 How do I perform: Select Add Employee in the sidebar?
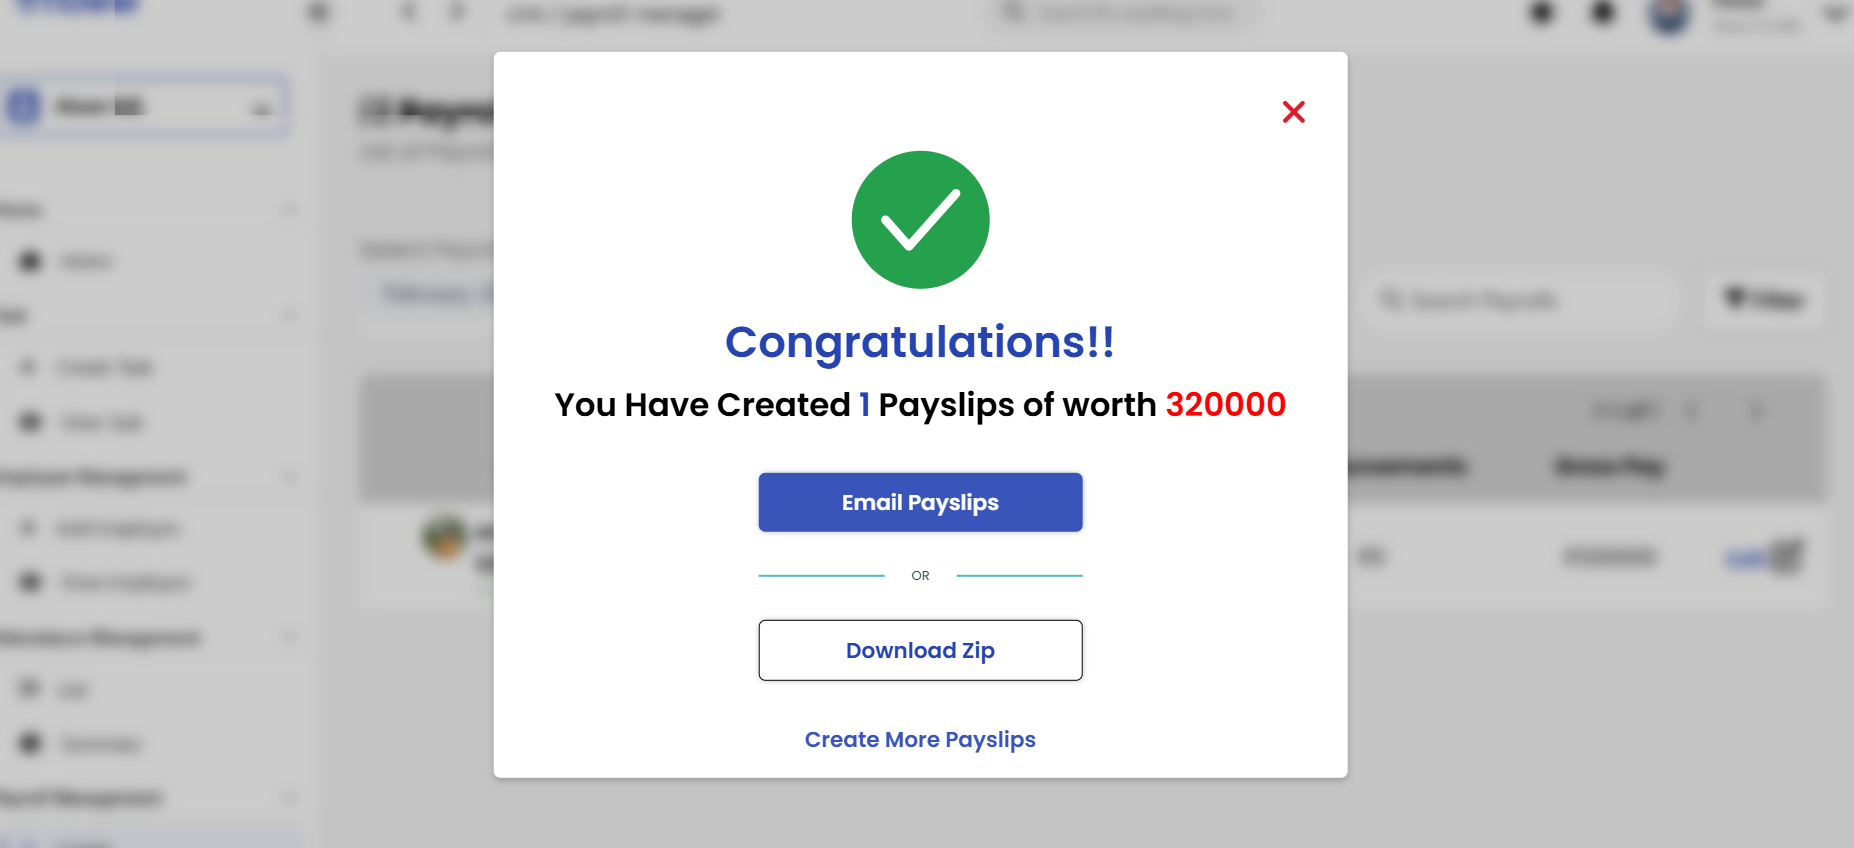117,528
